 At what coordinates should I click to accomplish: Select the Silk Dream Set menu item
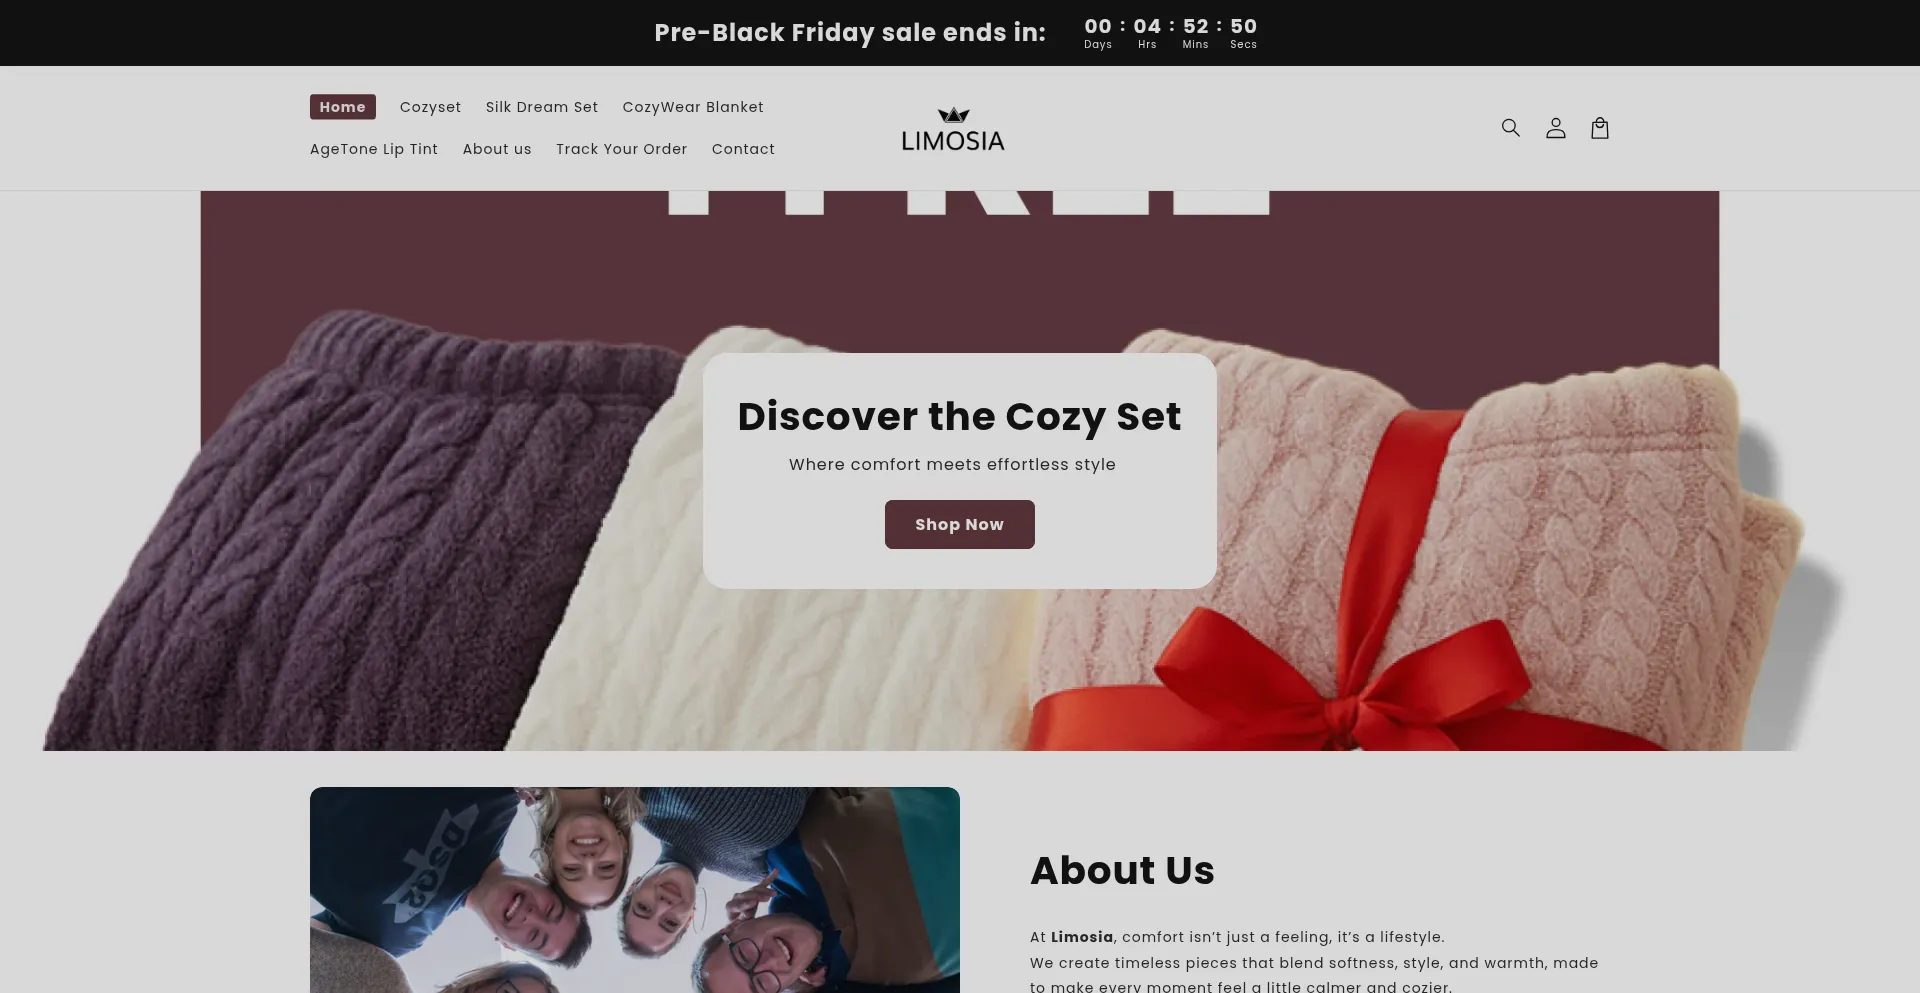point(542,107)
